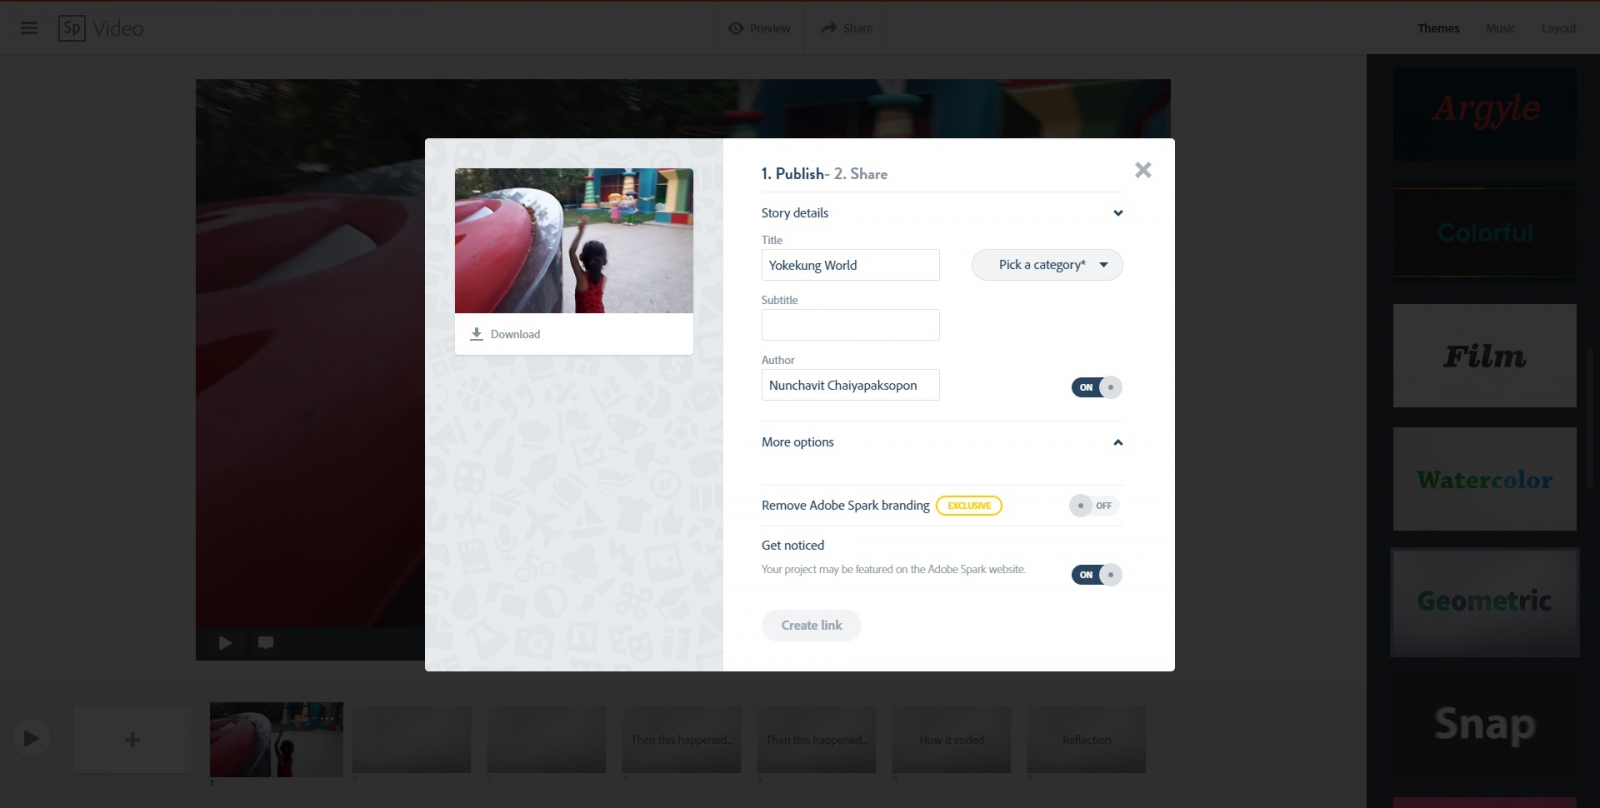The image size is (1600, 808).
Task: Click the Download icon under the thumbnail
Action: 477,334
